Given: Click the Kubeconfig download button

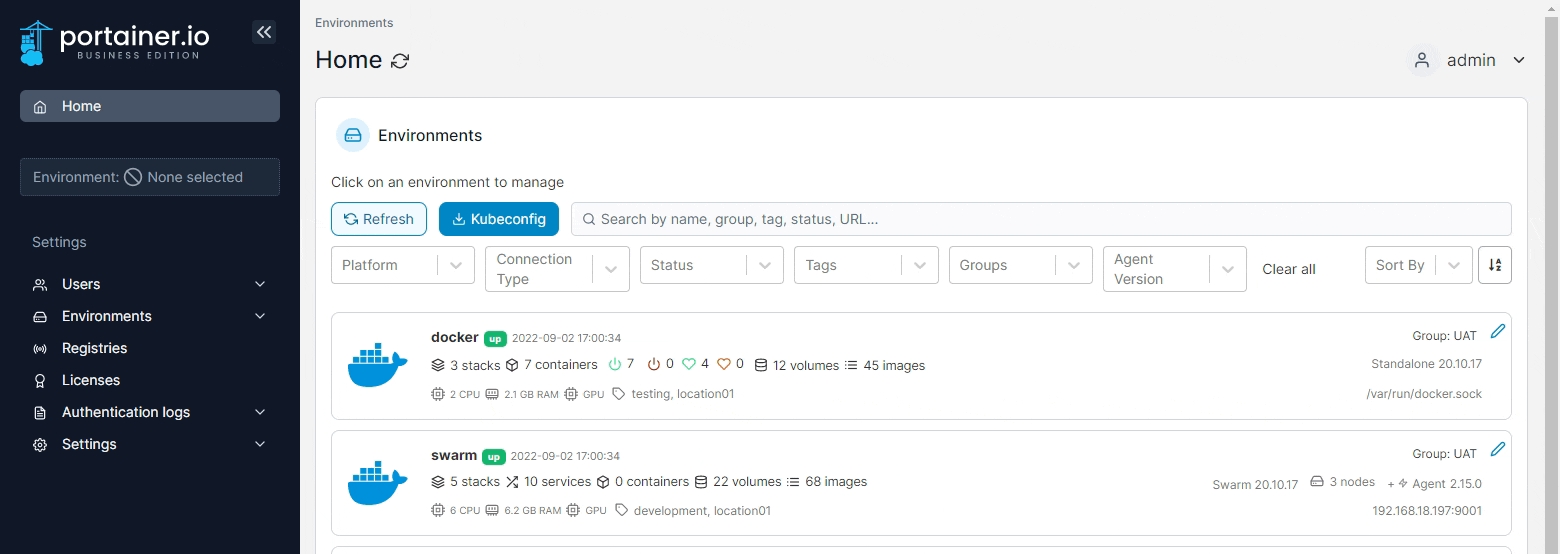Looking at the screenshot, I should point(498,219).
